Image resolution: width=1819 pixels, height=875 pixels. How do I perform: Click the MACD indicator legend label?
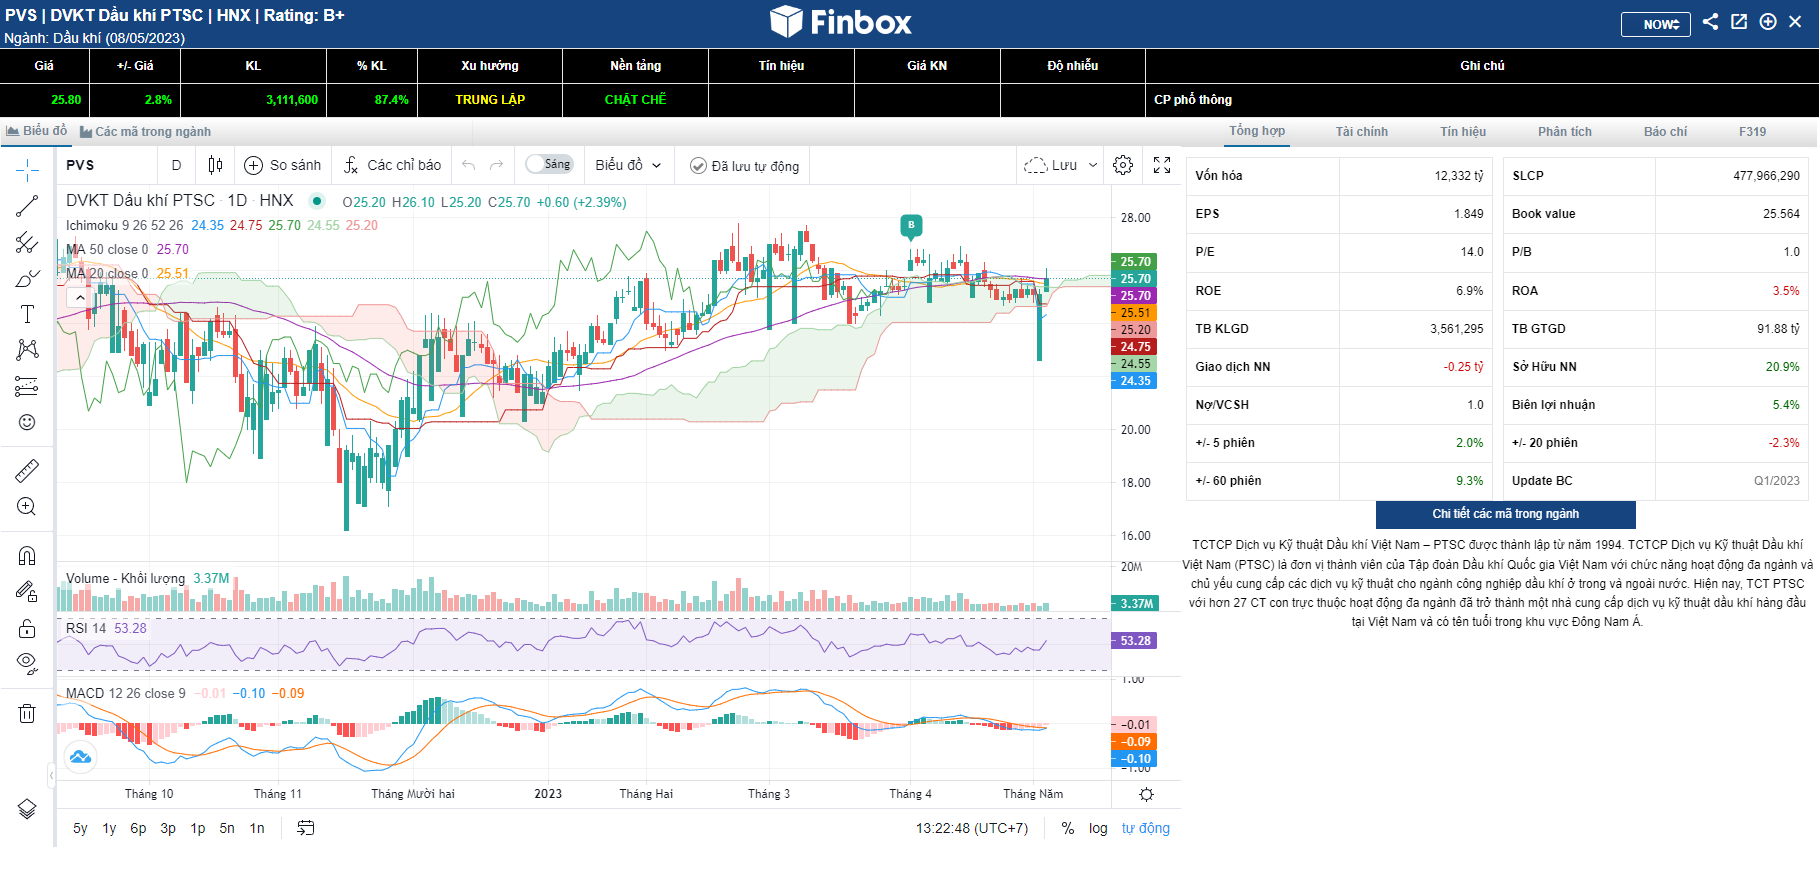coord(126,693)
